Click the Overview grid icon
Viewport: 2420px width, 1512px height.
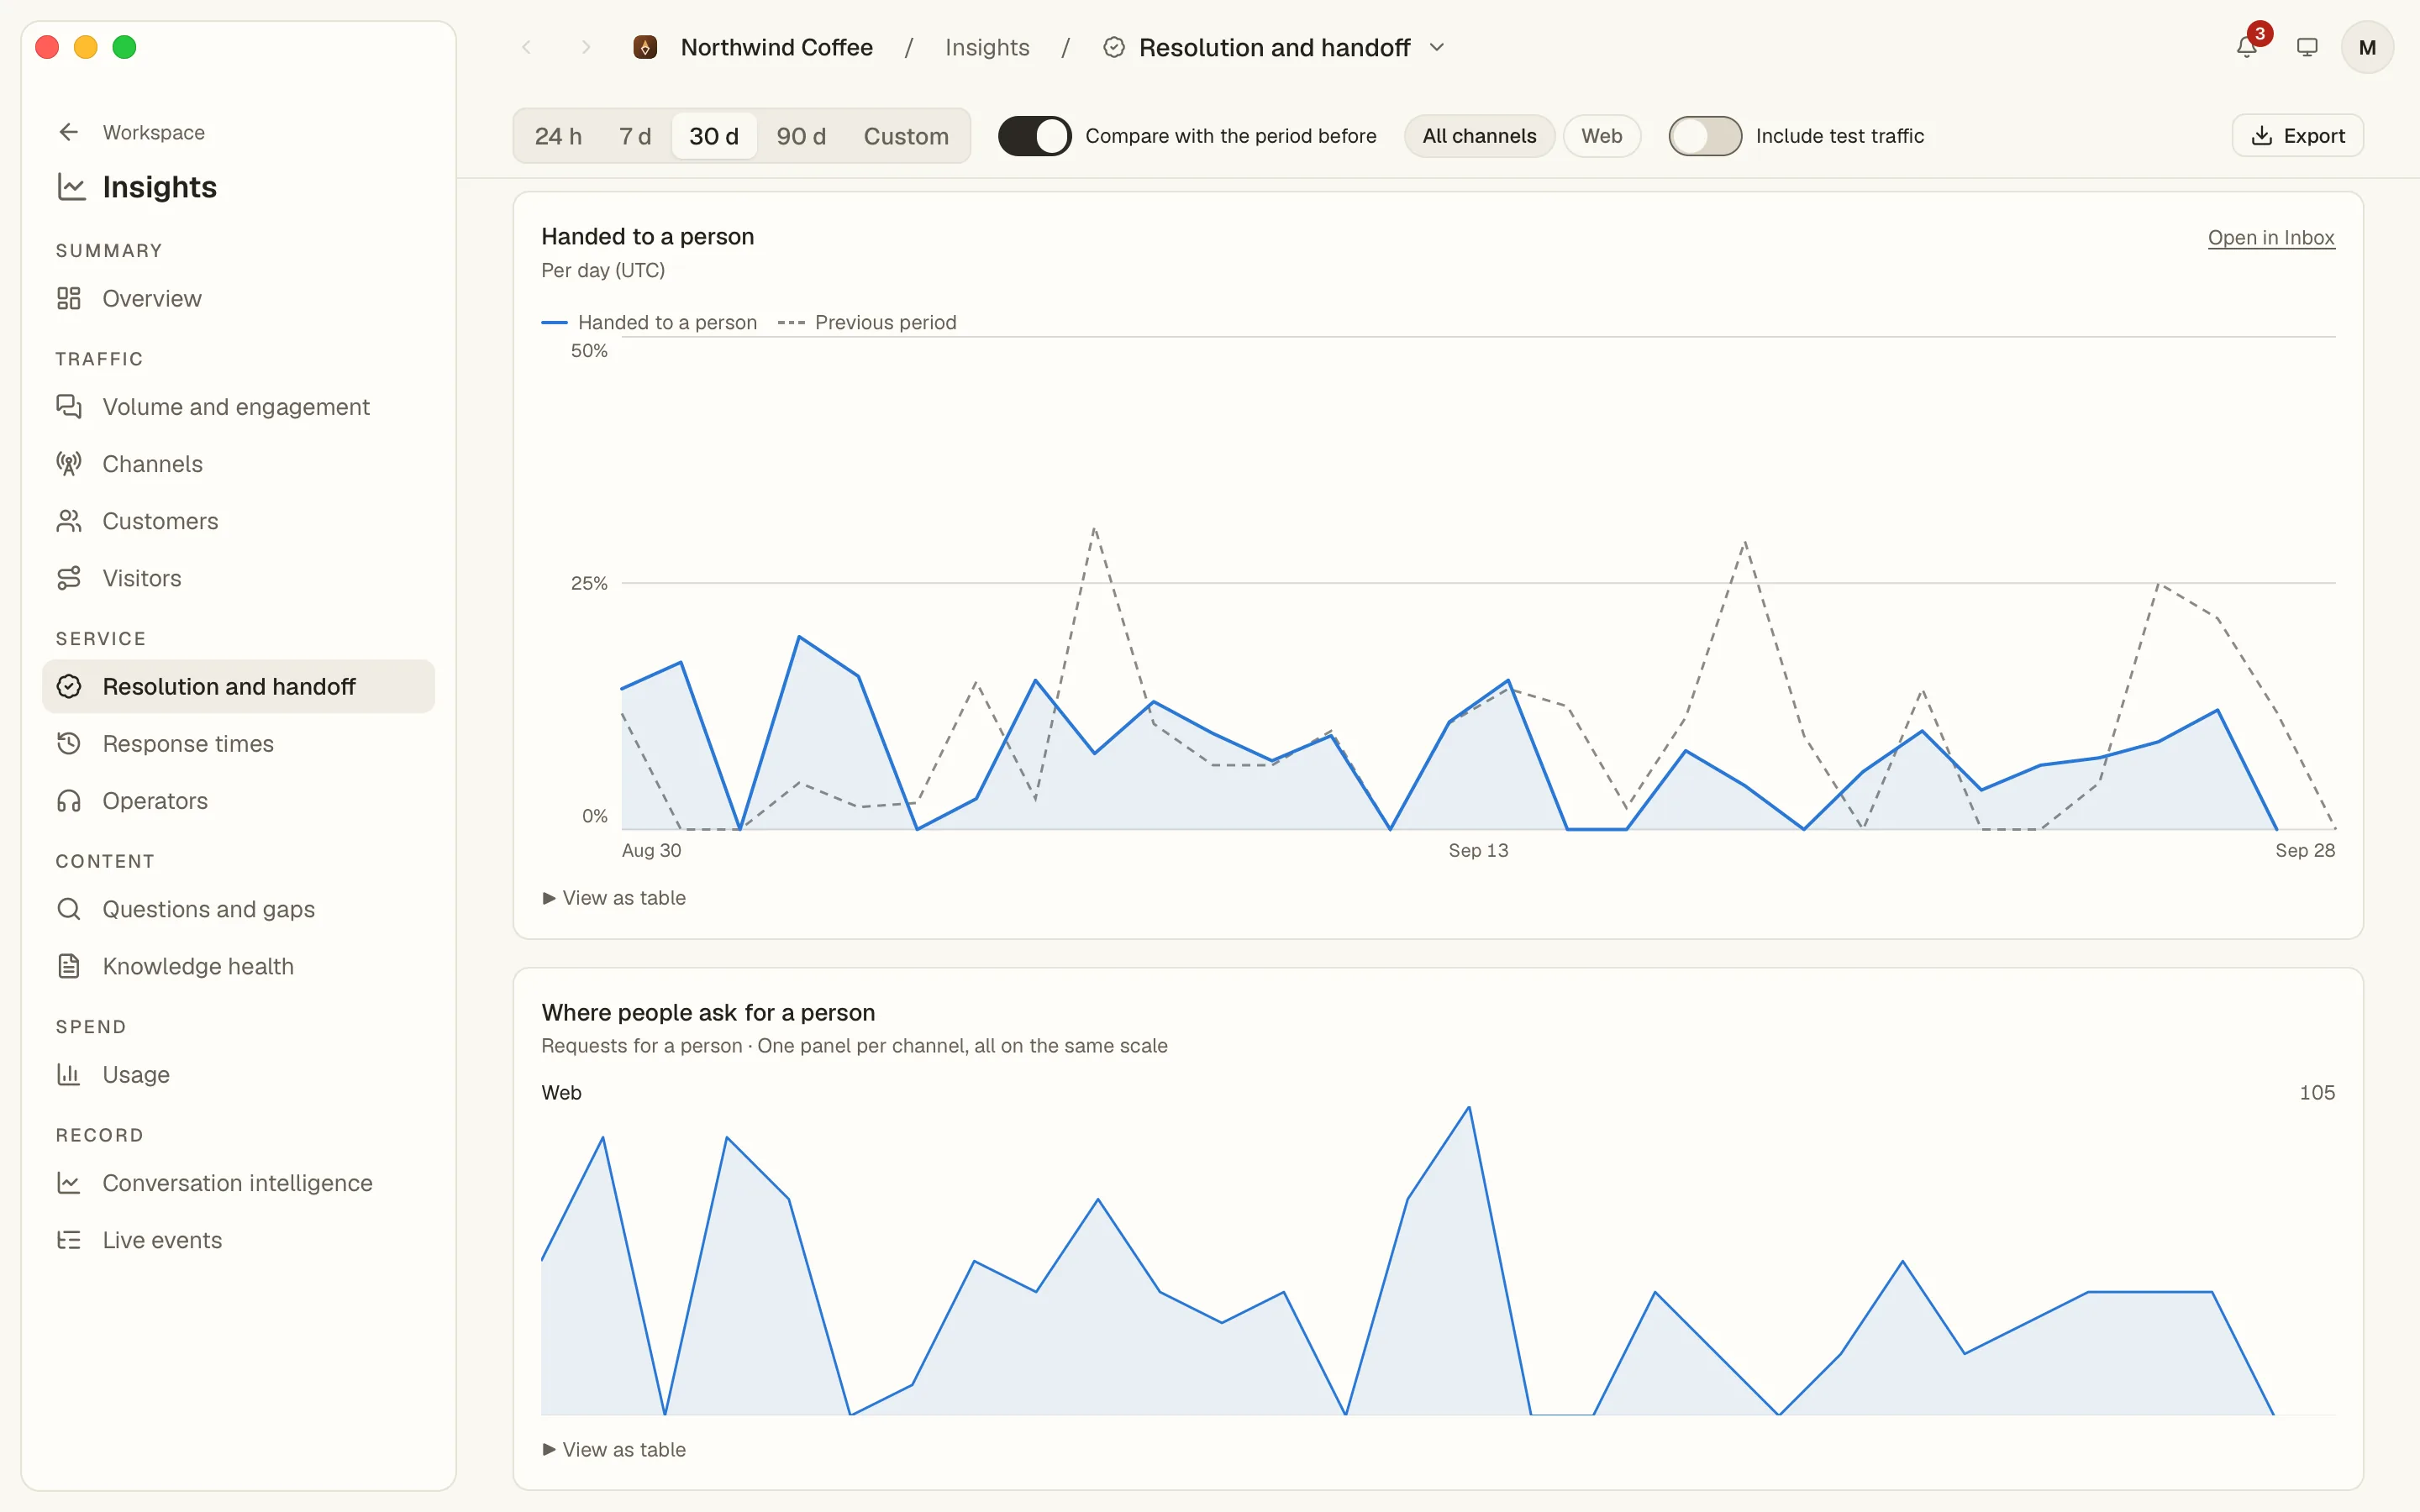(x=69, y=298)
